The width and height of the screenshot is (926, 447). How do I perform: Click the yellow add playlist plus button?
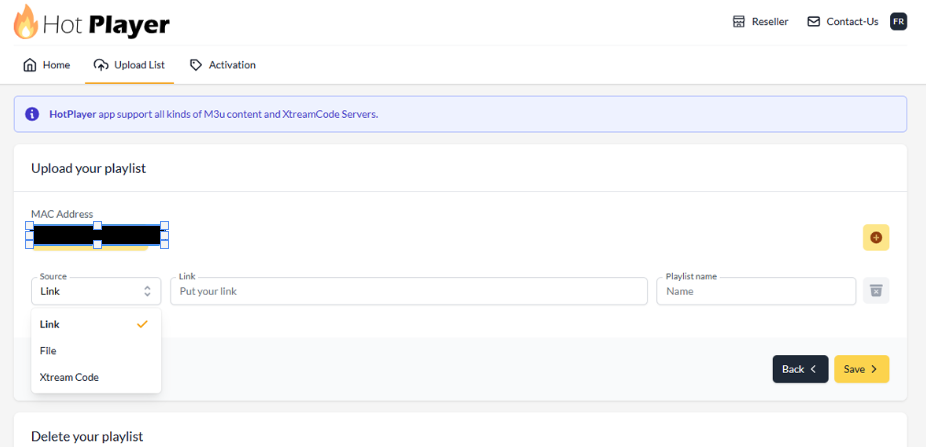coord(876,237)
